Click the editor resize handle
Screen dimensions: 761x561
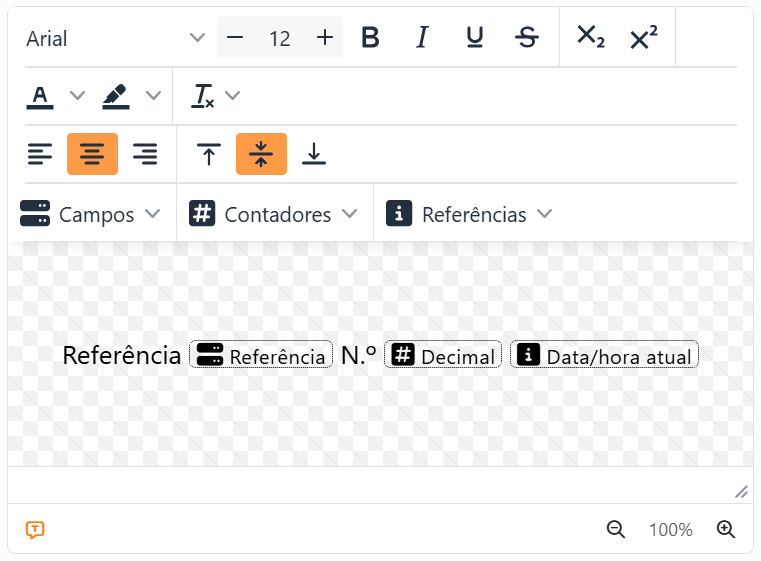[741, 492]
